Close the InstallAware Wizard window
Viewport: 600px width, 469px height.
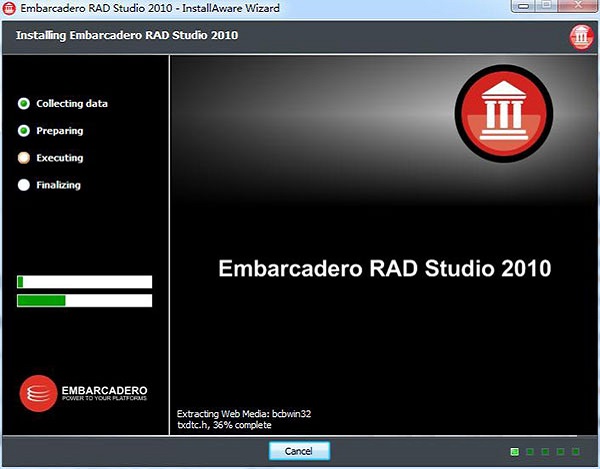(578, 6)
